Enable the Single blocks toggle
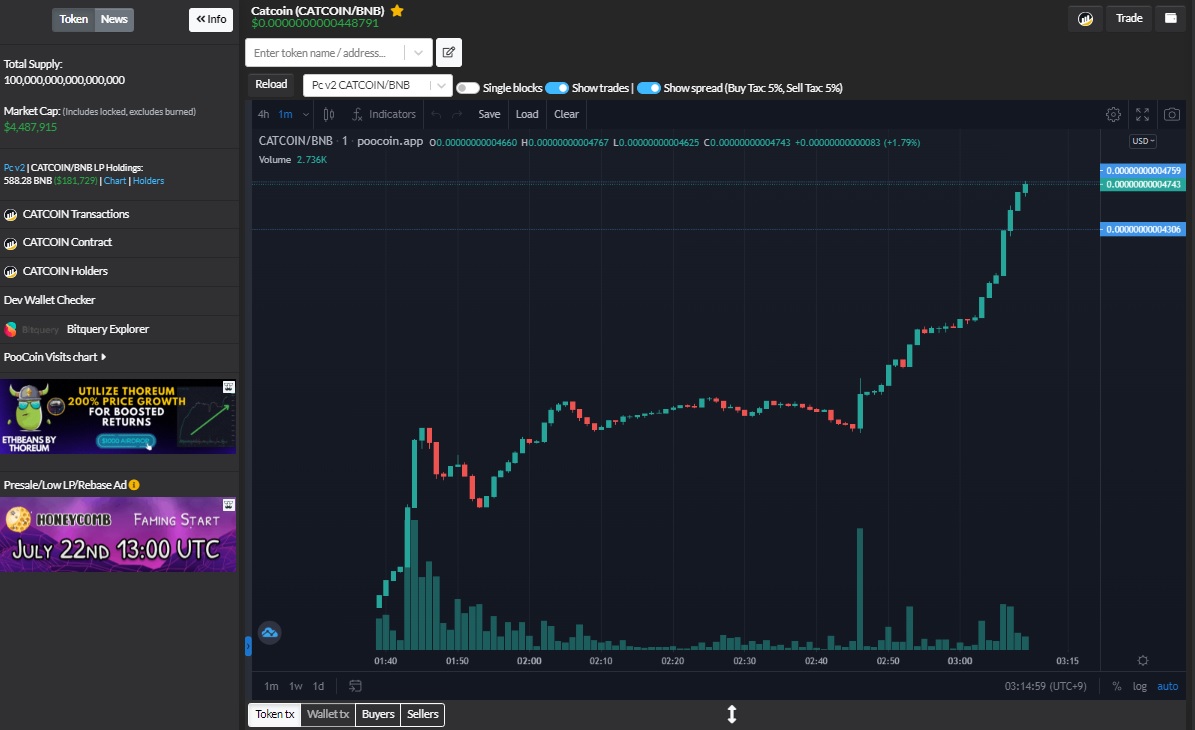This screenshot has height=730, width=1195. [x=467, y=88]
